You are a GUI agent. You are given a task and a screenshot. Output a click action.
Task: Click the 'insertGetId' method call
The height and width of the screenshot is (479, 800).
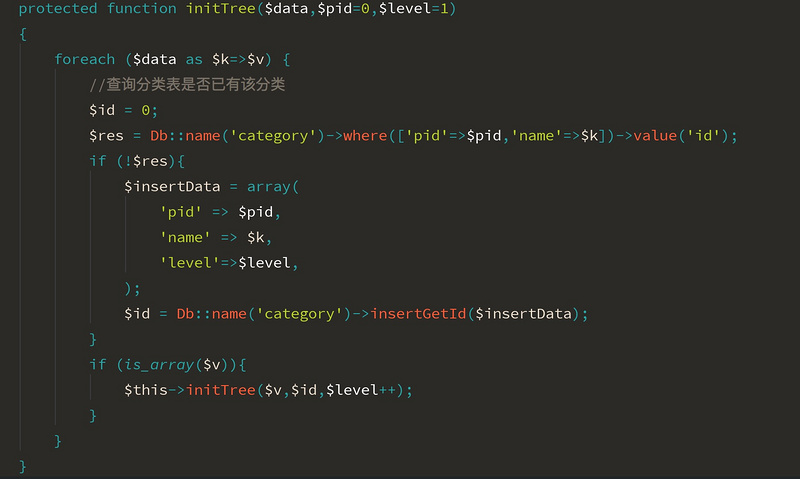pos(418,314)
